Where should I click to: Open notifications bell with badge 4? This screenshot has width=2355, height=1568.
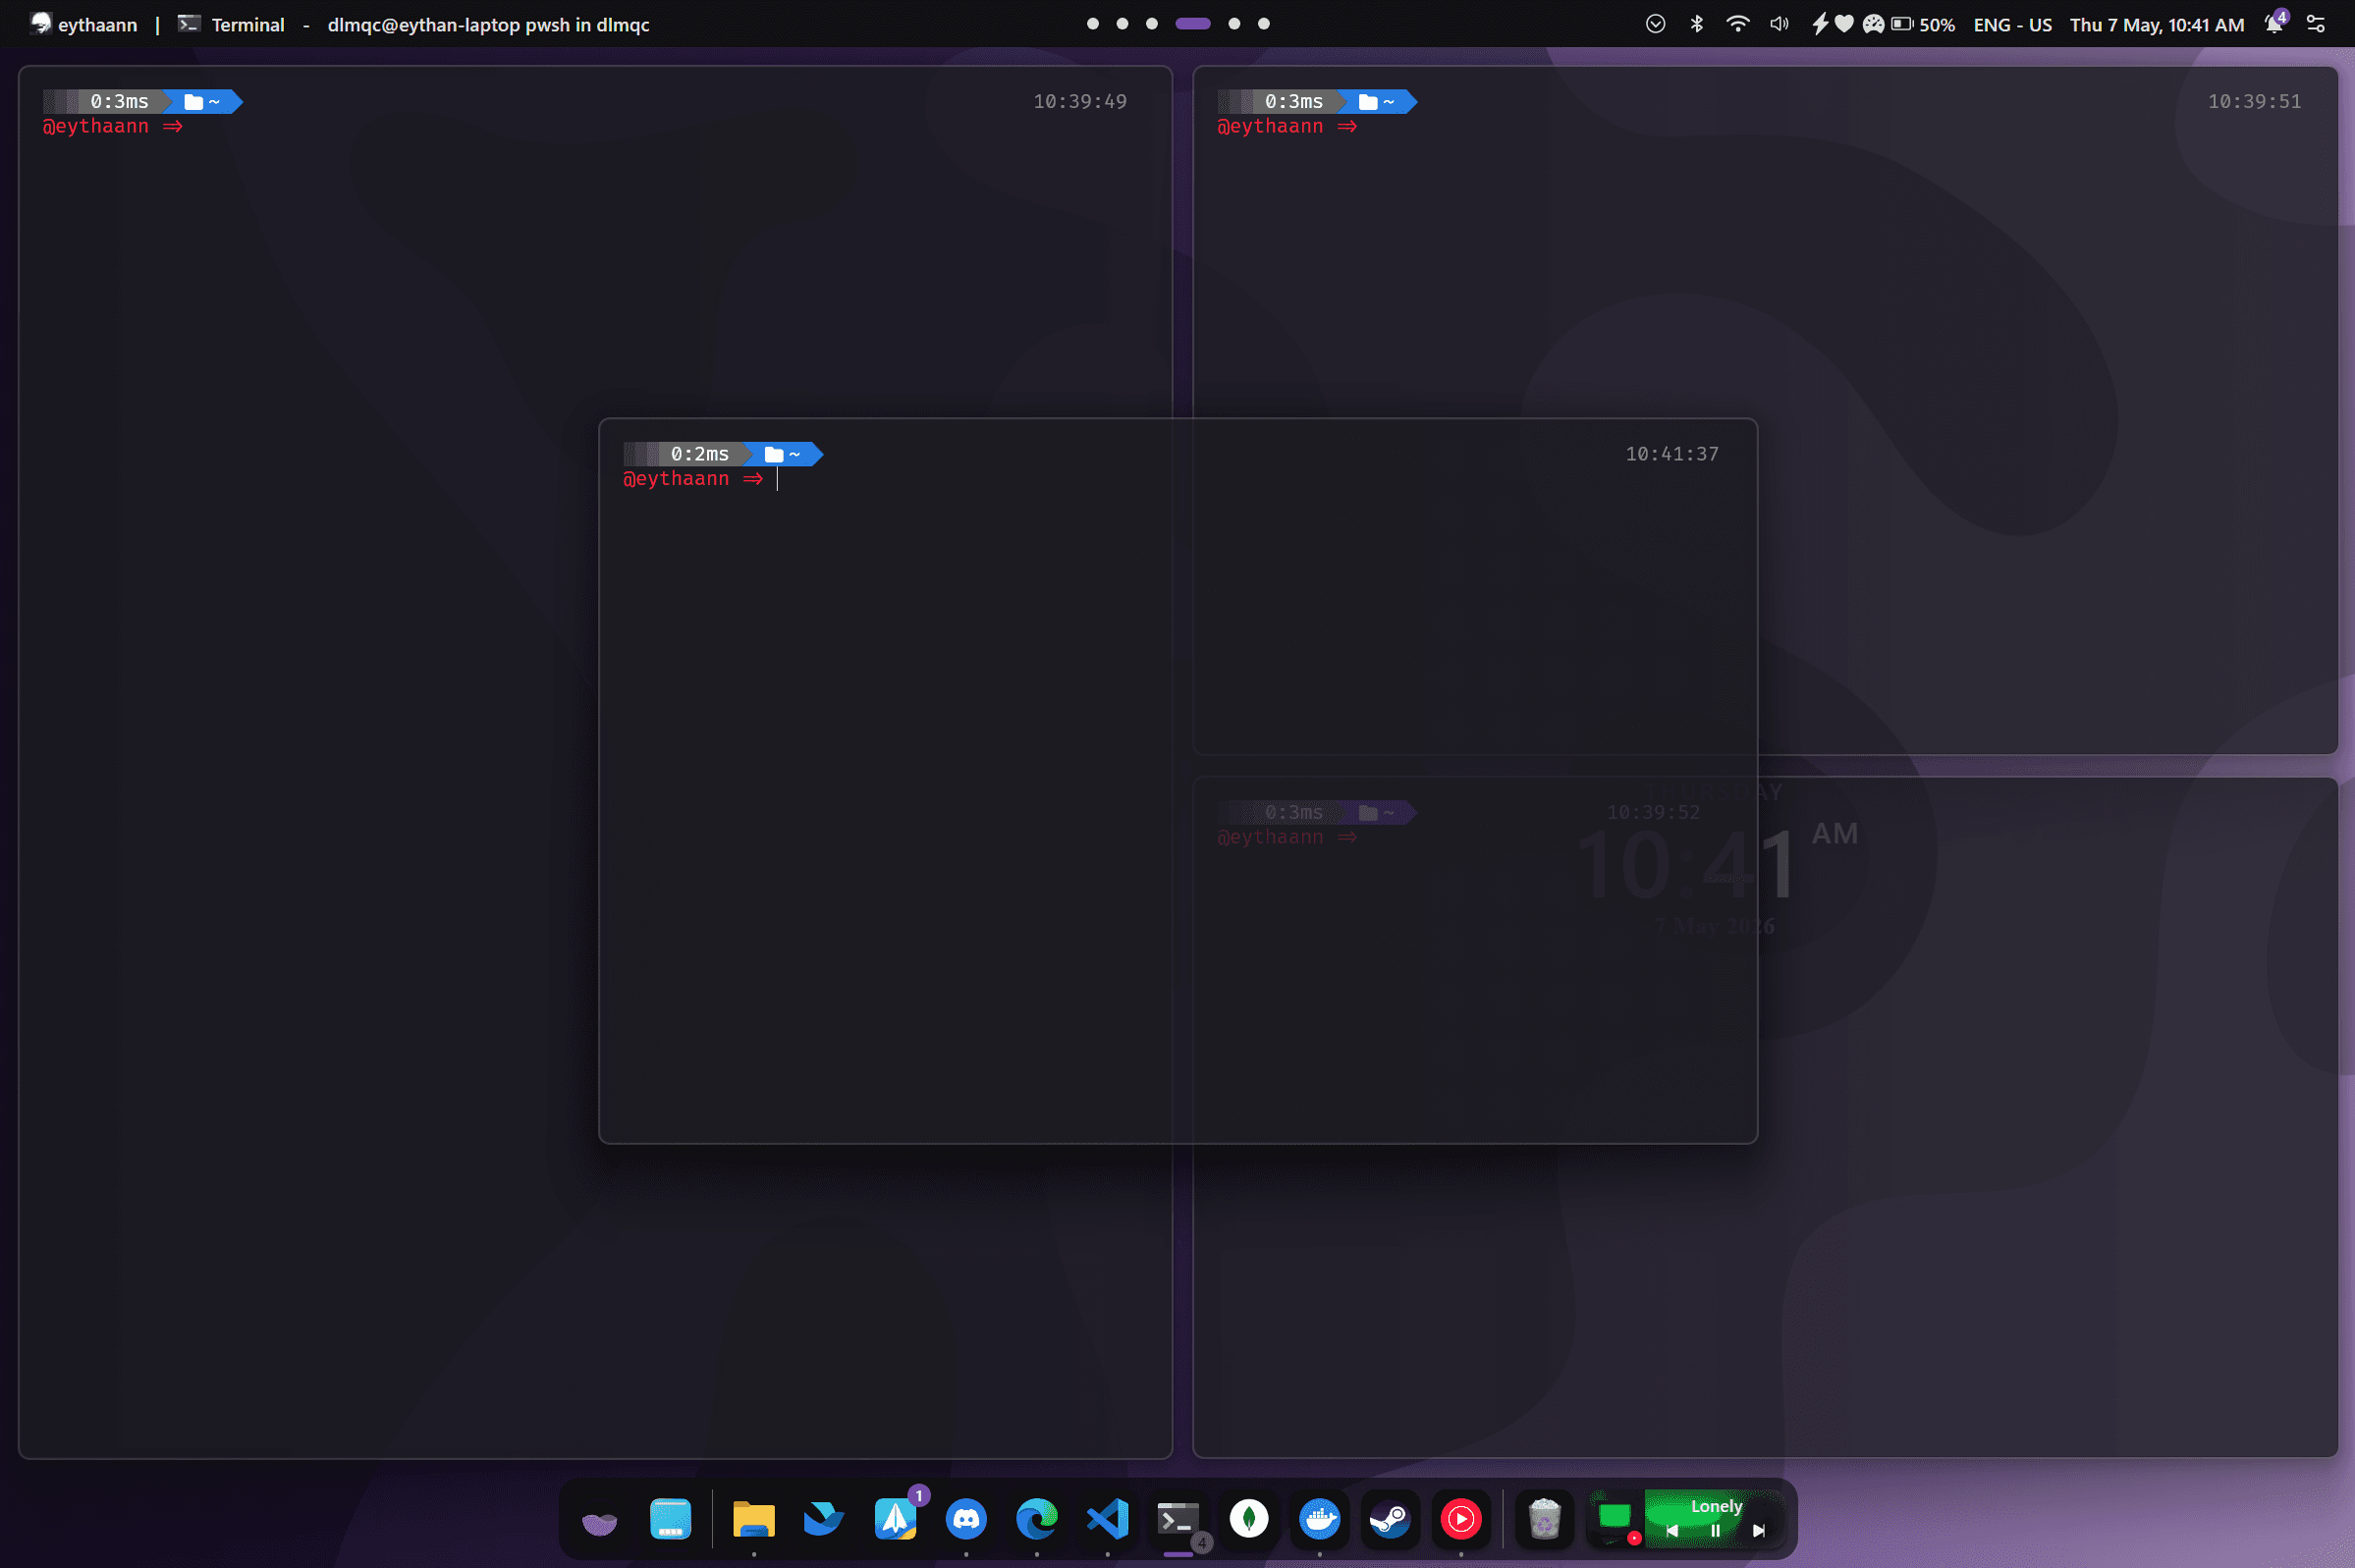(x=2275, y=22)
